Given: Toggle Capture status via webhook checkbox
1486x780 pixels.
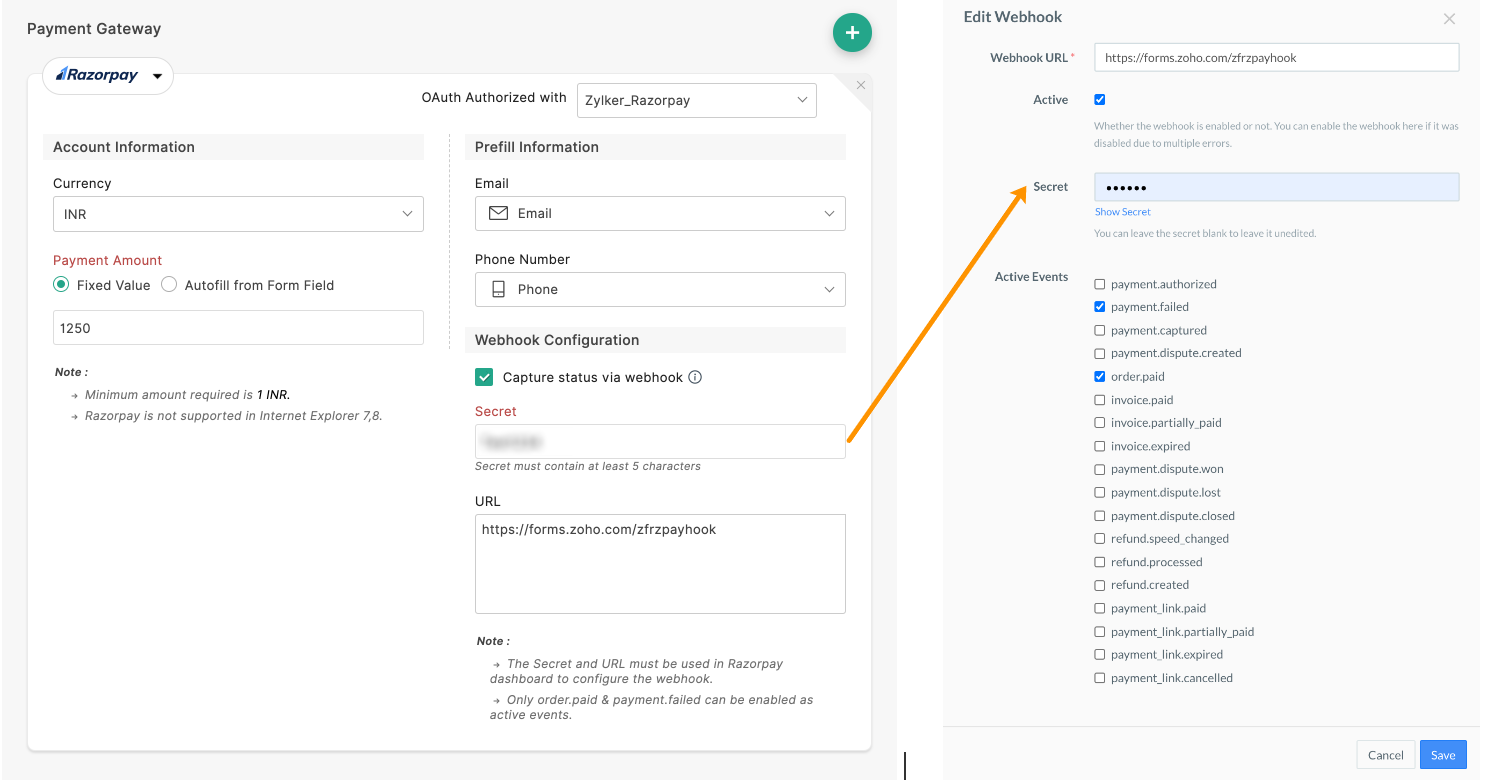Looking at the screenshot, I should click(484, 377).
